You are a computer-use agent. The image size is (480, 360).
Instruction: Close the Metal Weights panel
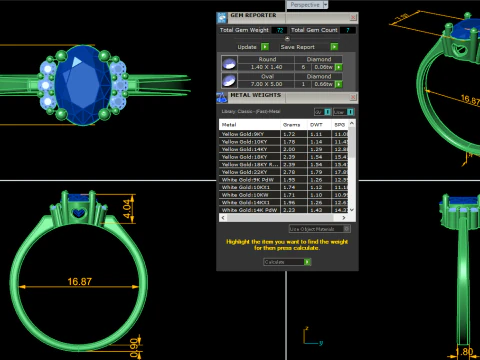353,97
